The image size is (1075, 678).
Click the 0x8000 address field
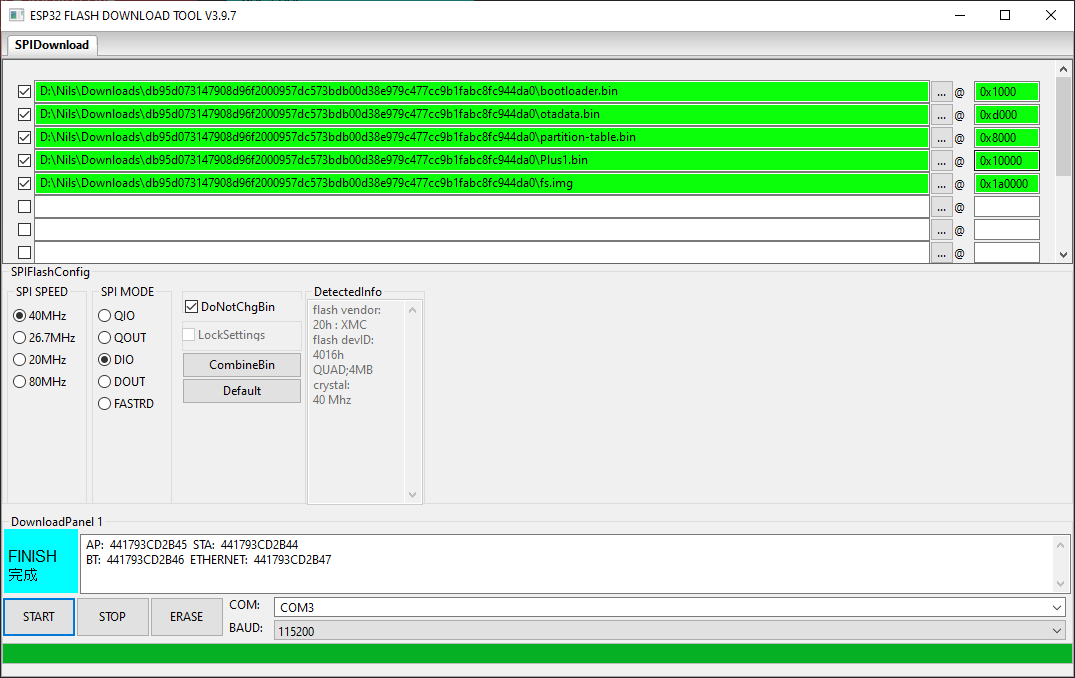[1006, 138]
